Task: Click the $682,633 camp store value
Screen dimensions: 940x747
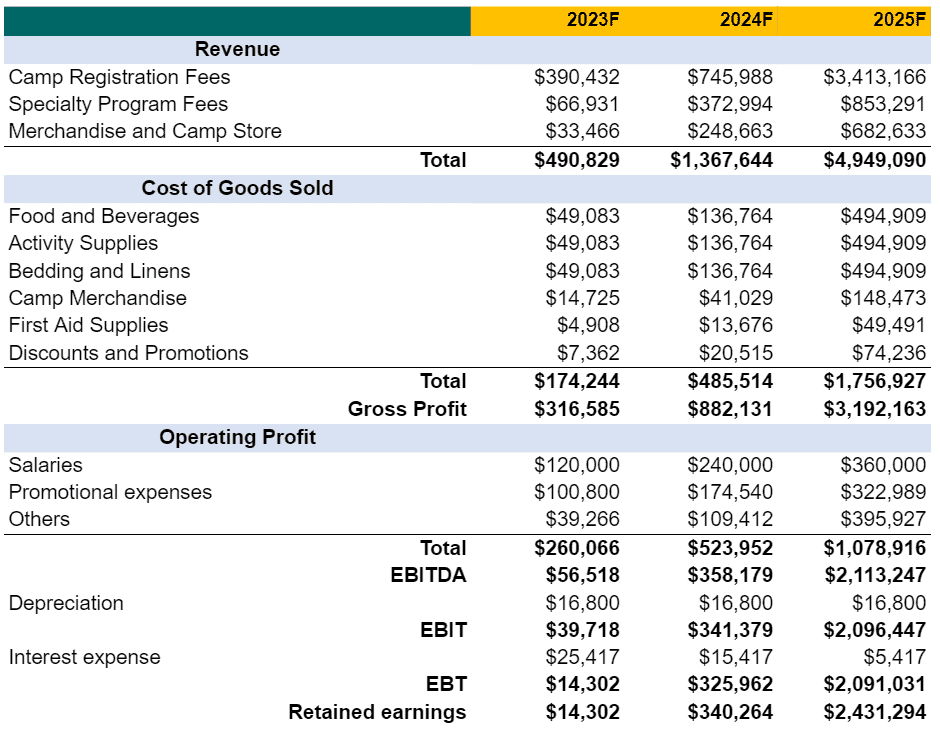Action: 883,131
